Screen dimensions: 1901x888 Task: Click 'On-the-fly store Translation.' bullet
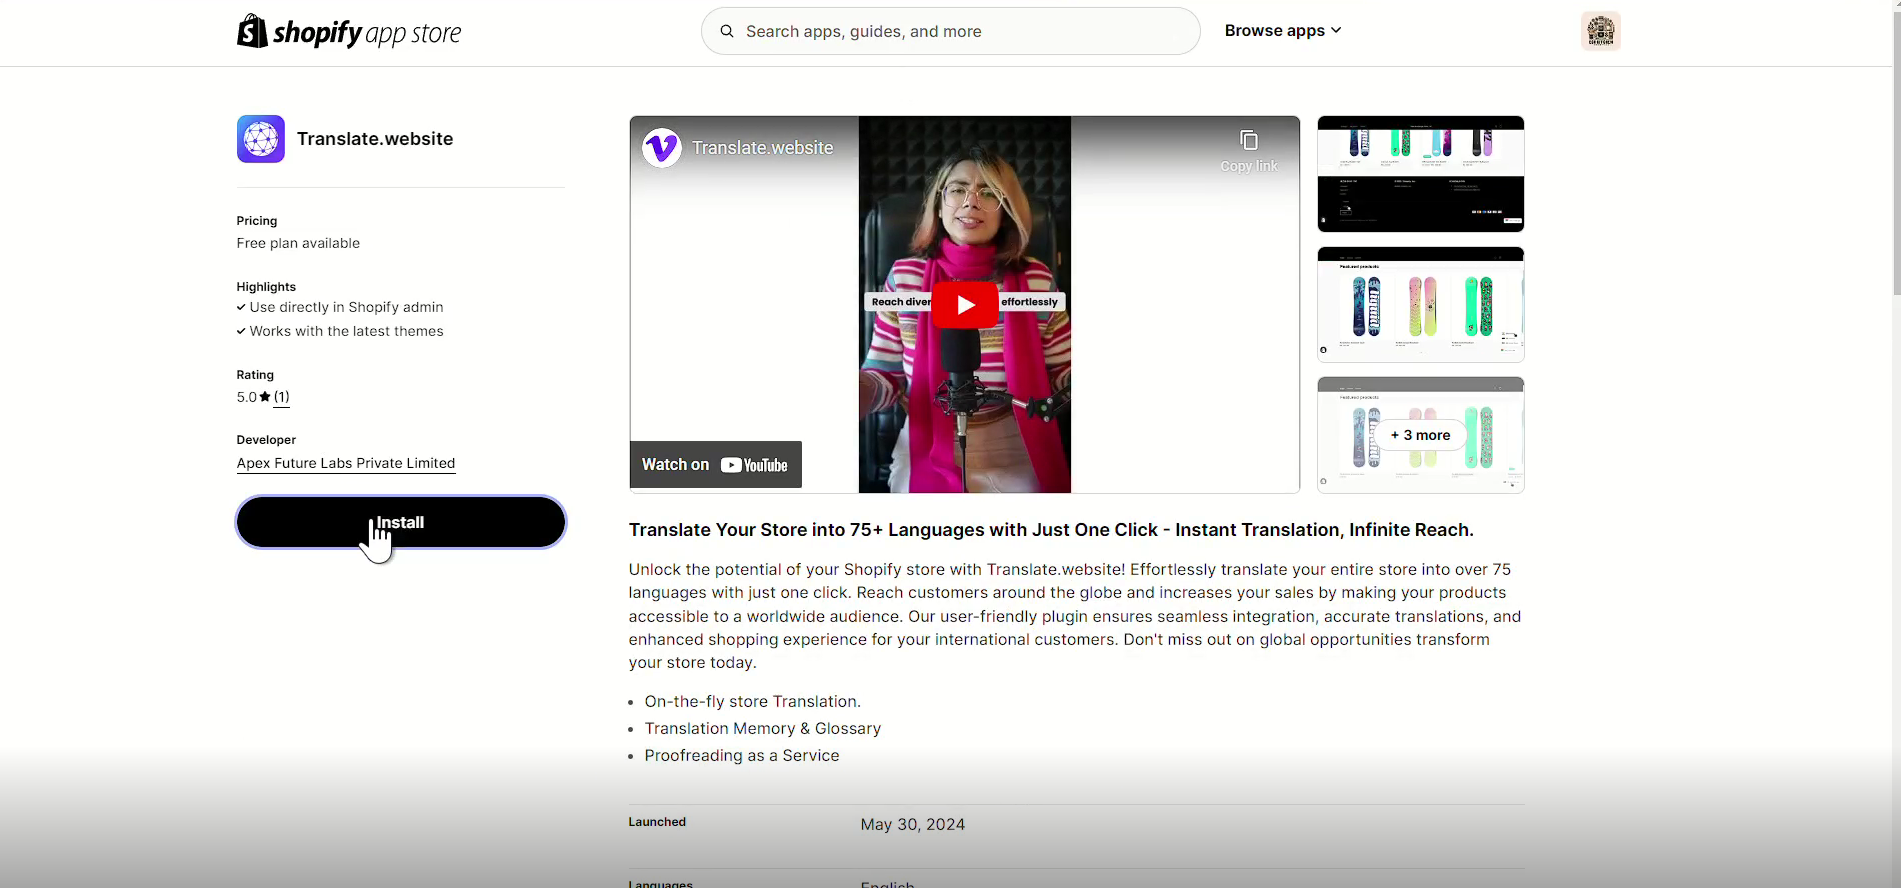(x=753, y=702)
